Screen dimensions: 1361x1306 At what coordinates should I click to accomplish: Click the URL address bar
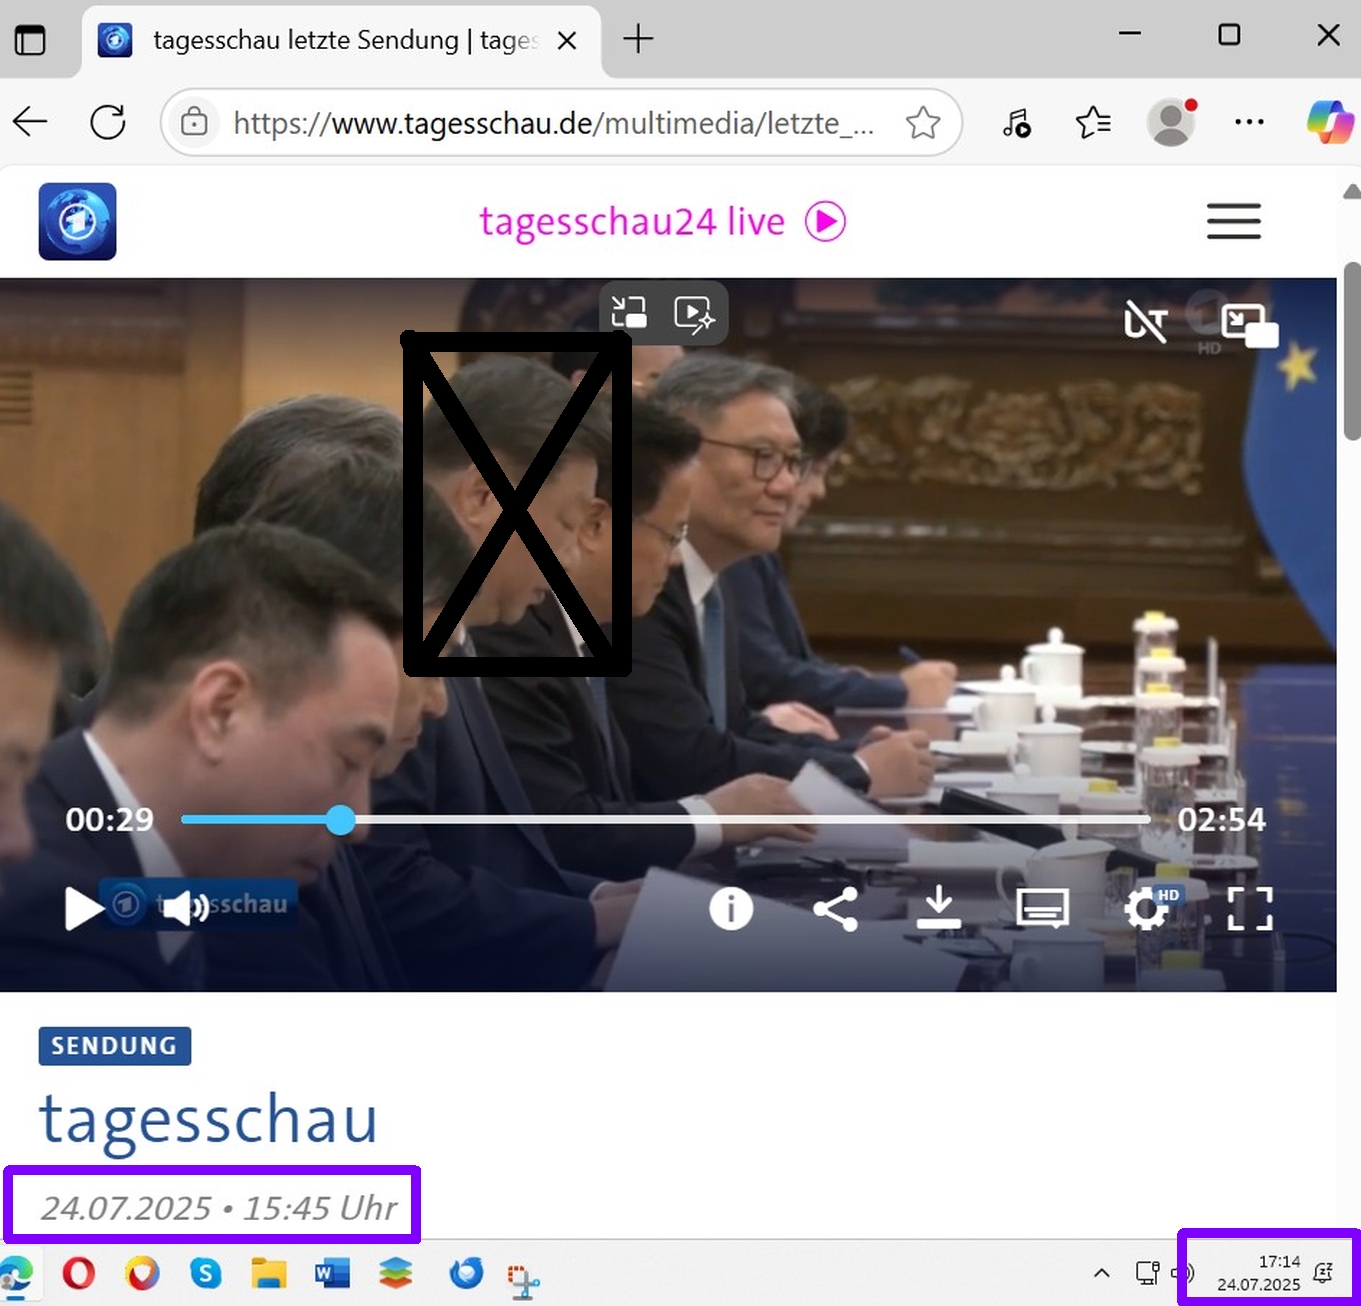point(553,123)
